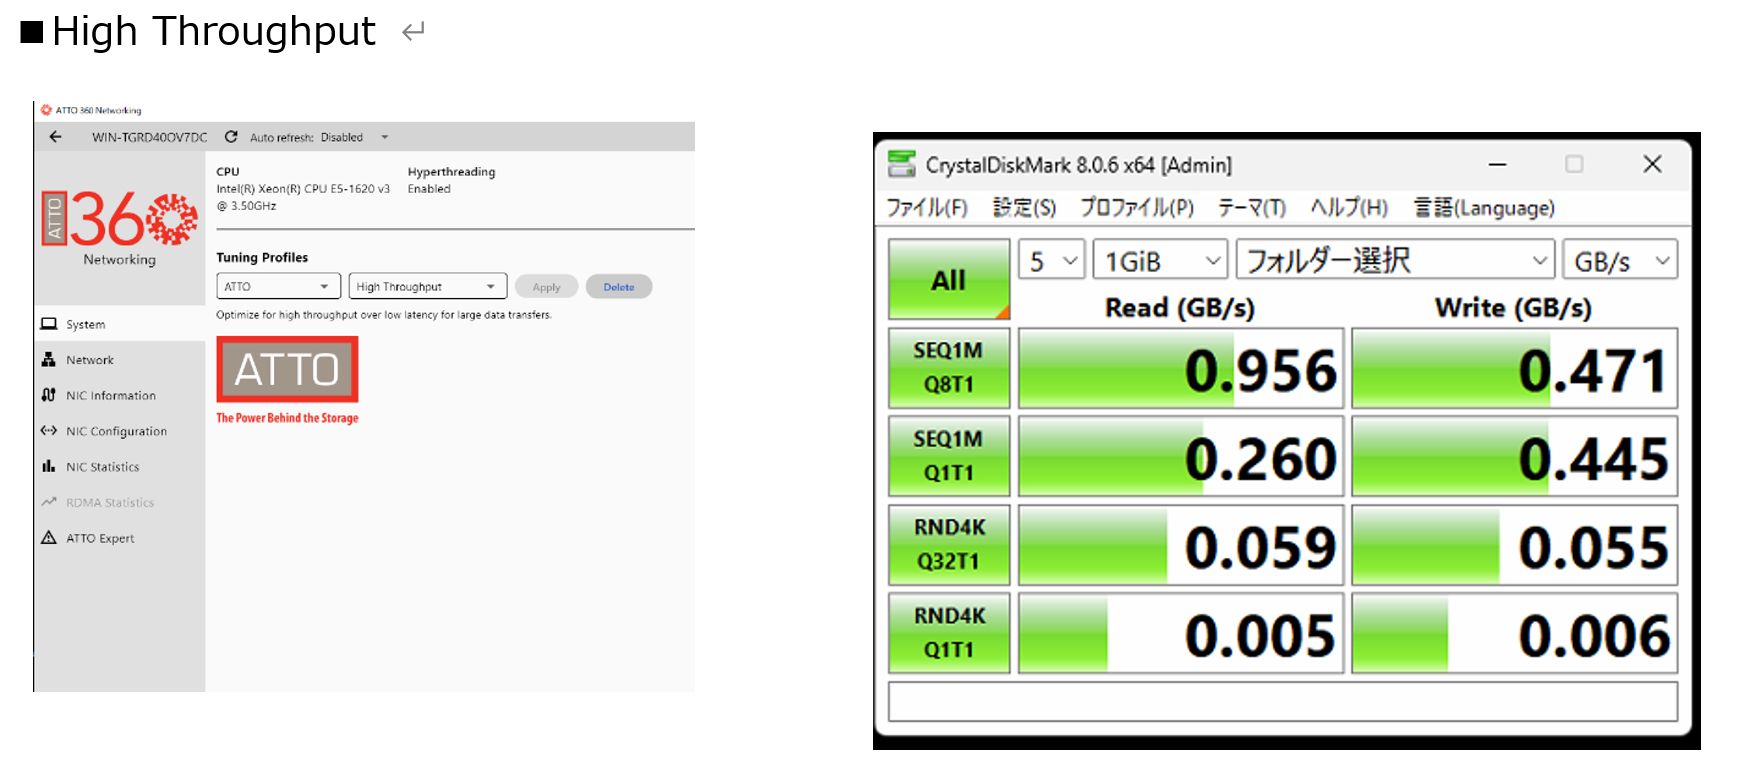Open the フォルダー選択 drive dropdown
The width and height of the screenshot is (1740, 758).
(x=1395, y=260)
